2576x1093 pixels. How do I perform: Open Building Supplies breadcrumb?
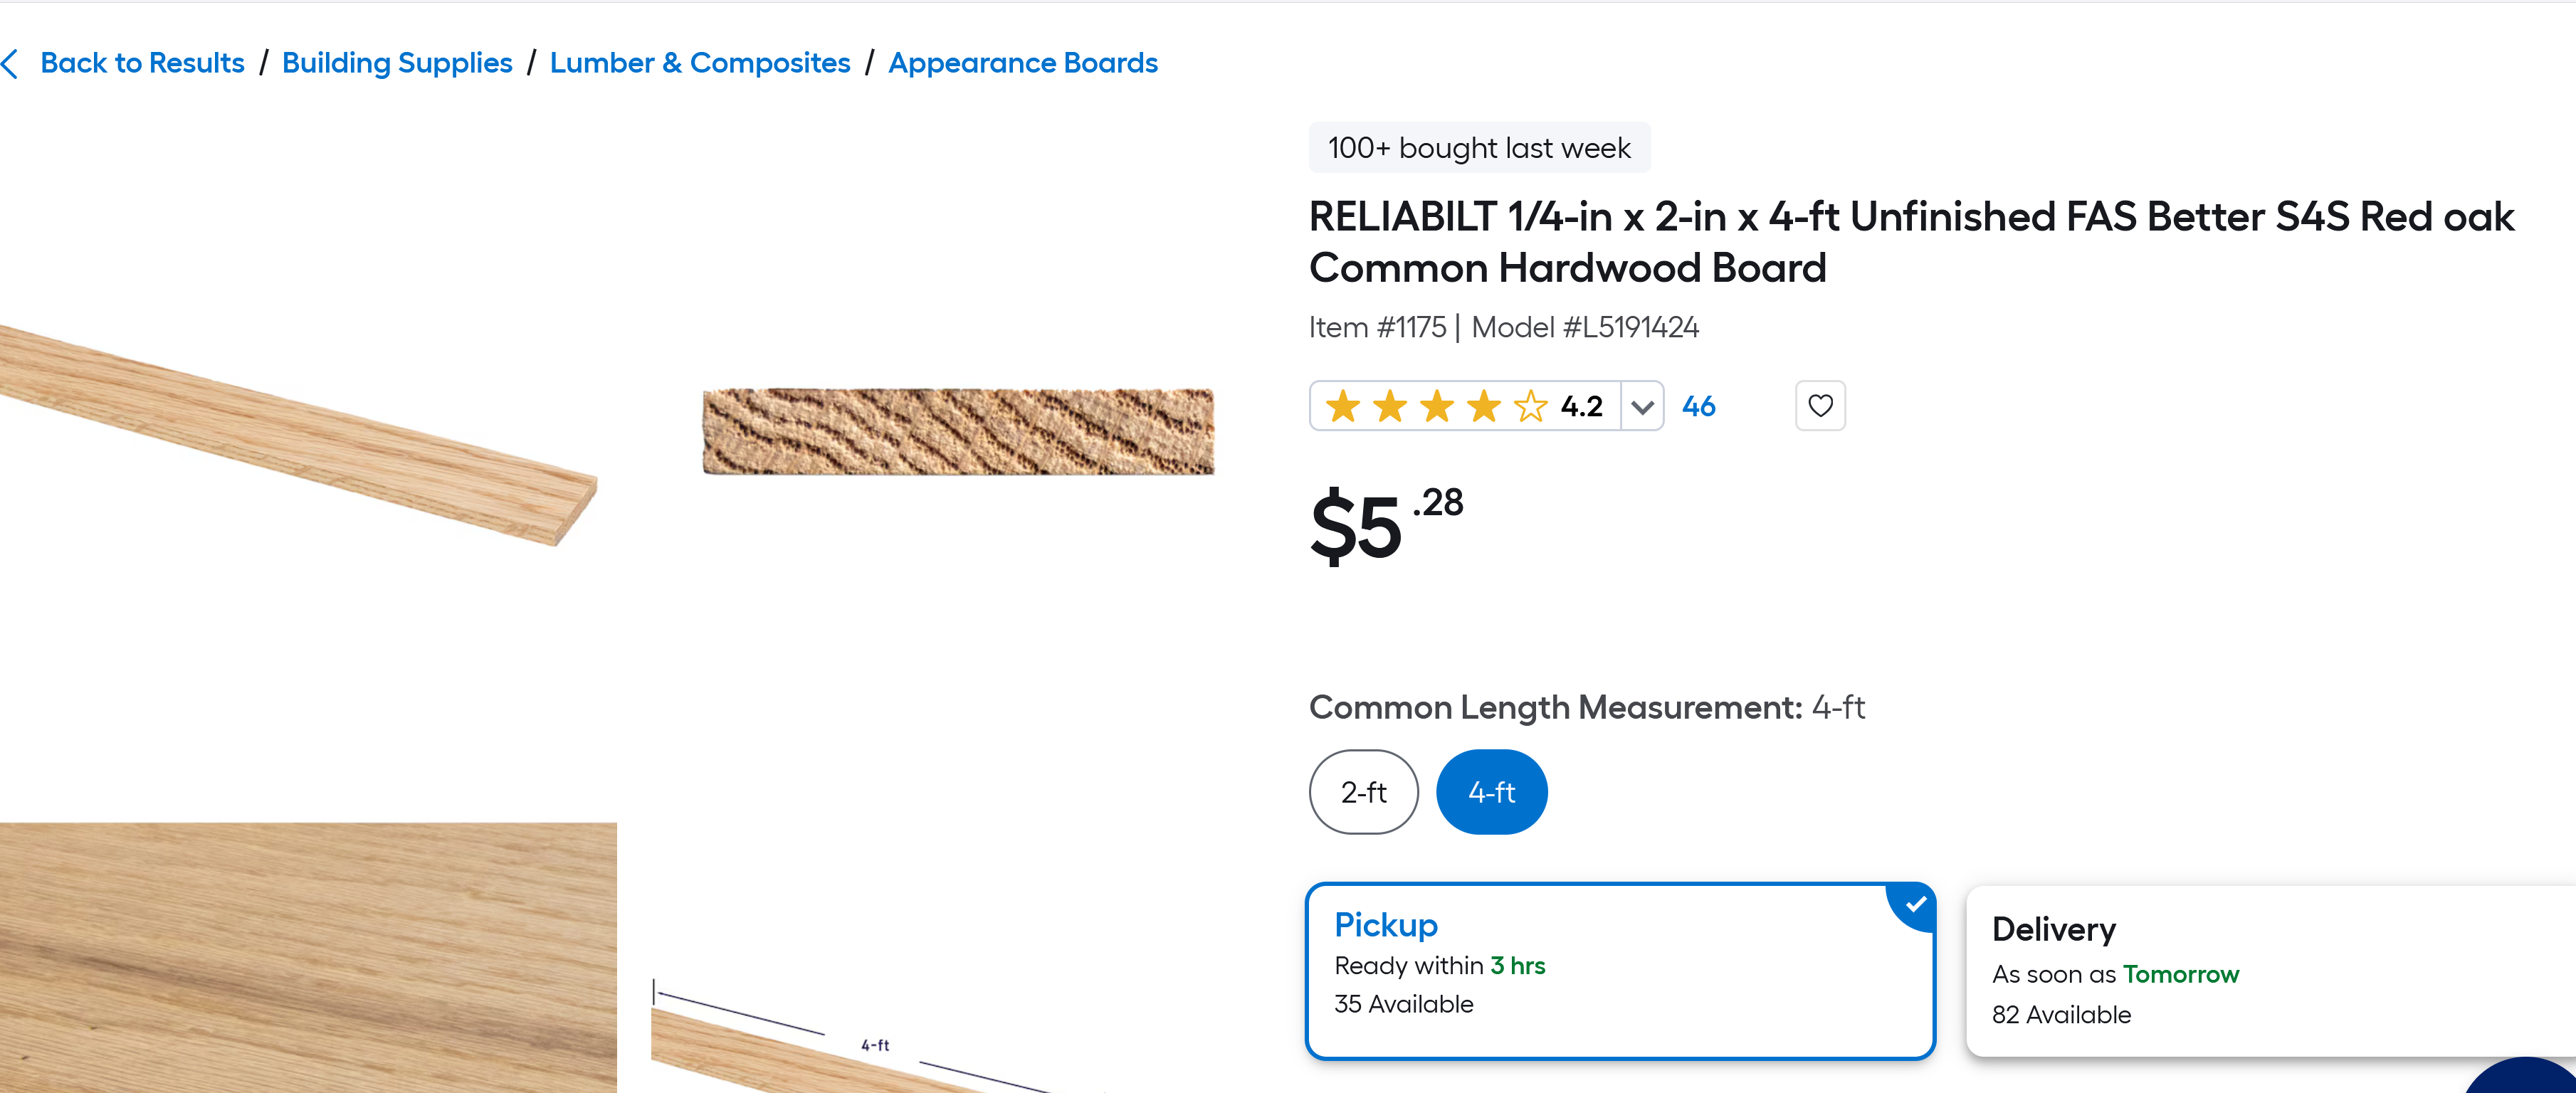tap(397, 63)
